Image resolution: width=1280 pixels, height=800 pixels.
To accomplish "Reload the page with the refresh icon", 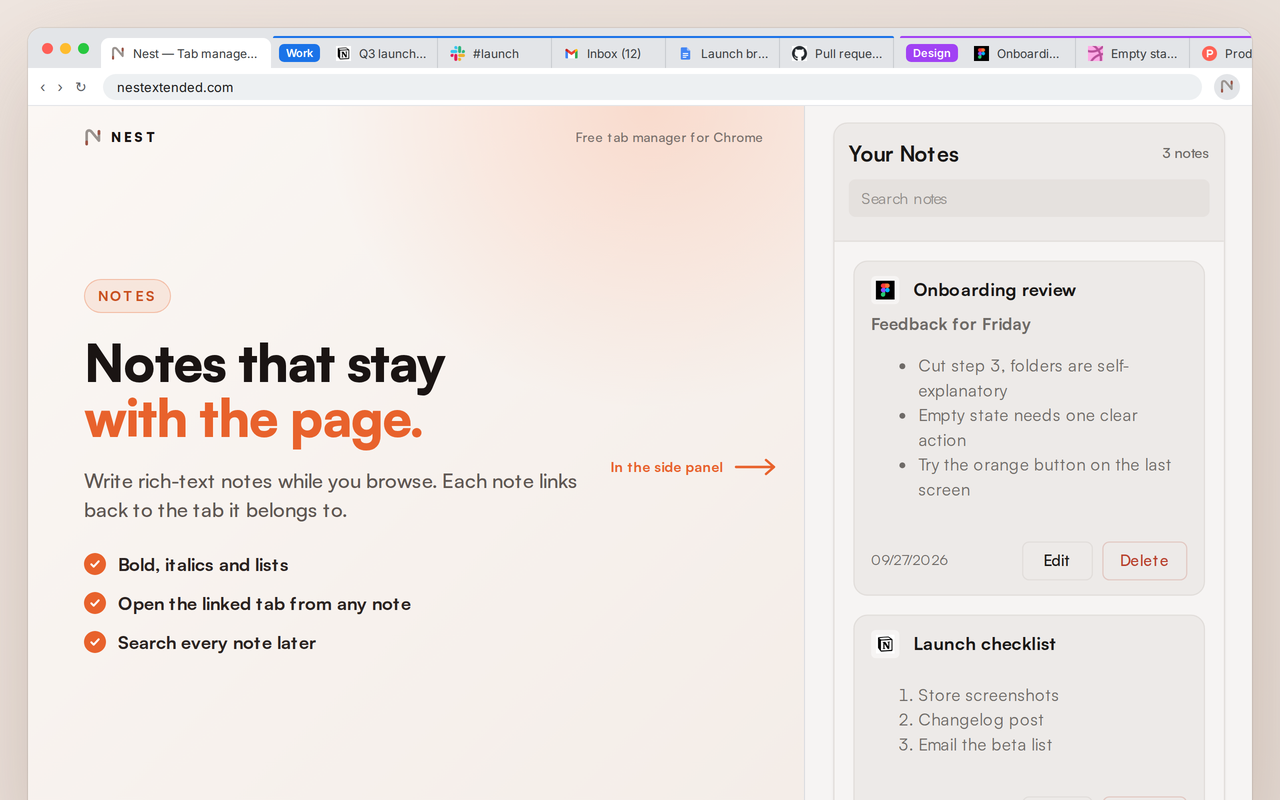I will [81, 88].
